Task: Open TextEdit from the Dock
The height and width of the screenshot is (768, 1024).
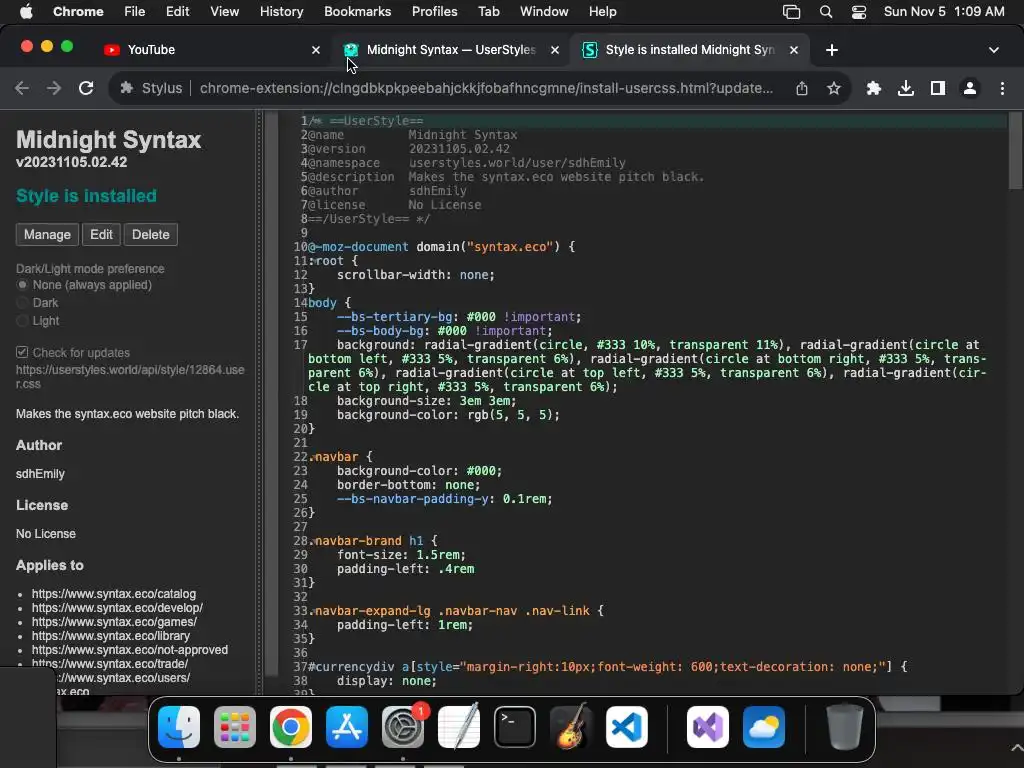Action: click(458, 727)
